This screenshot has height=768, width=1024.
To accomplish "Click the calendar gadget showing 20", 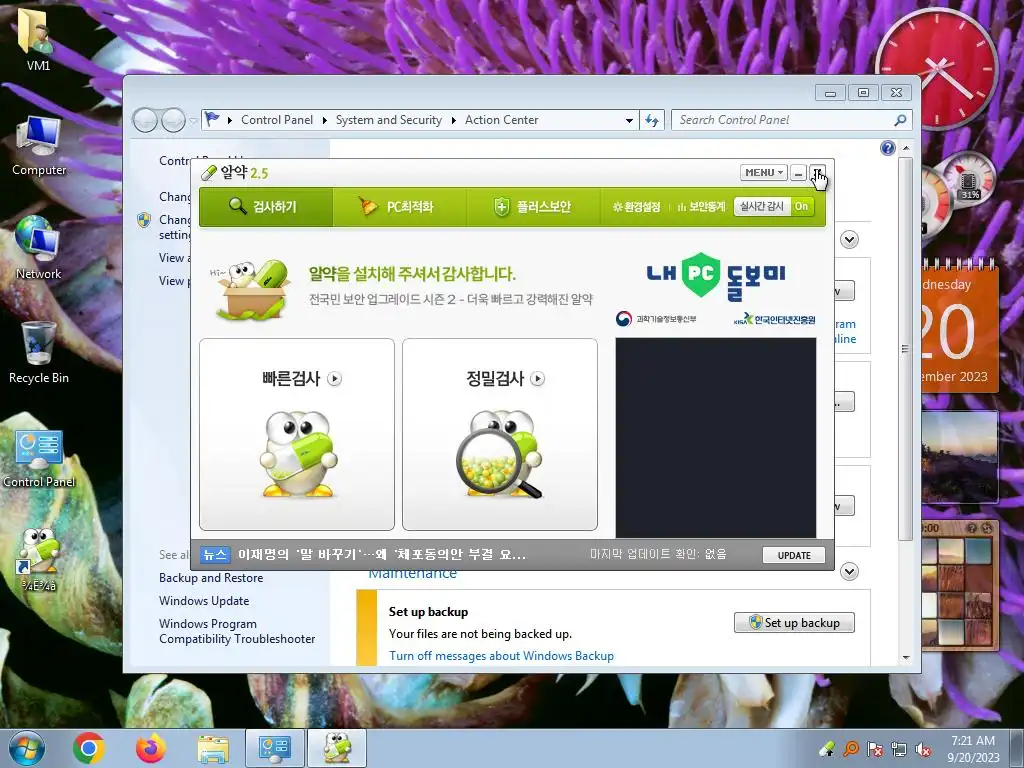I will click(x=959, y=327).
